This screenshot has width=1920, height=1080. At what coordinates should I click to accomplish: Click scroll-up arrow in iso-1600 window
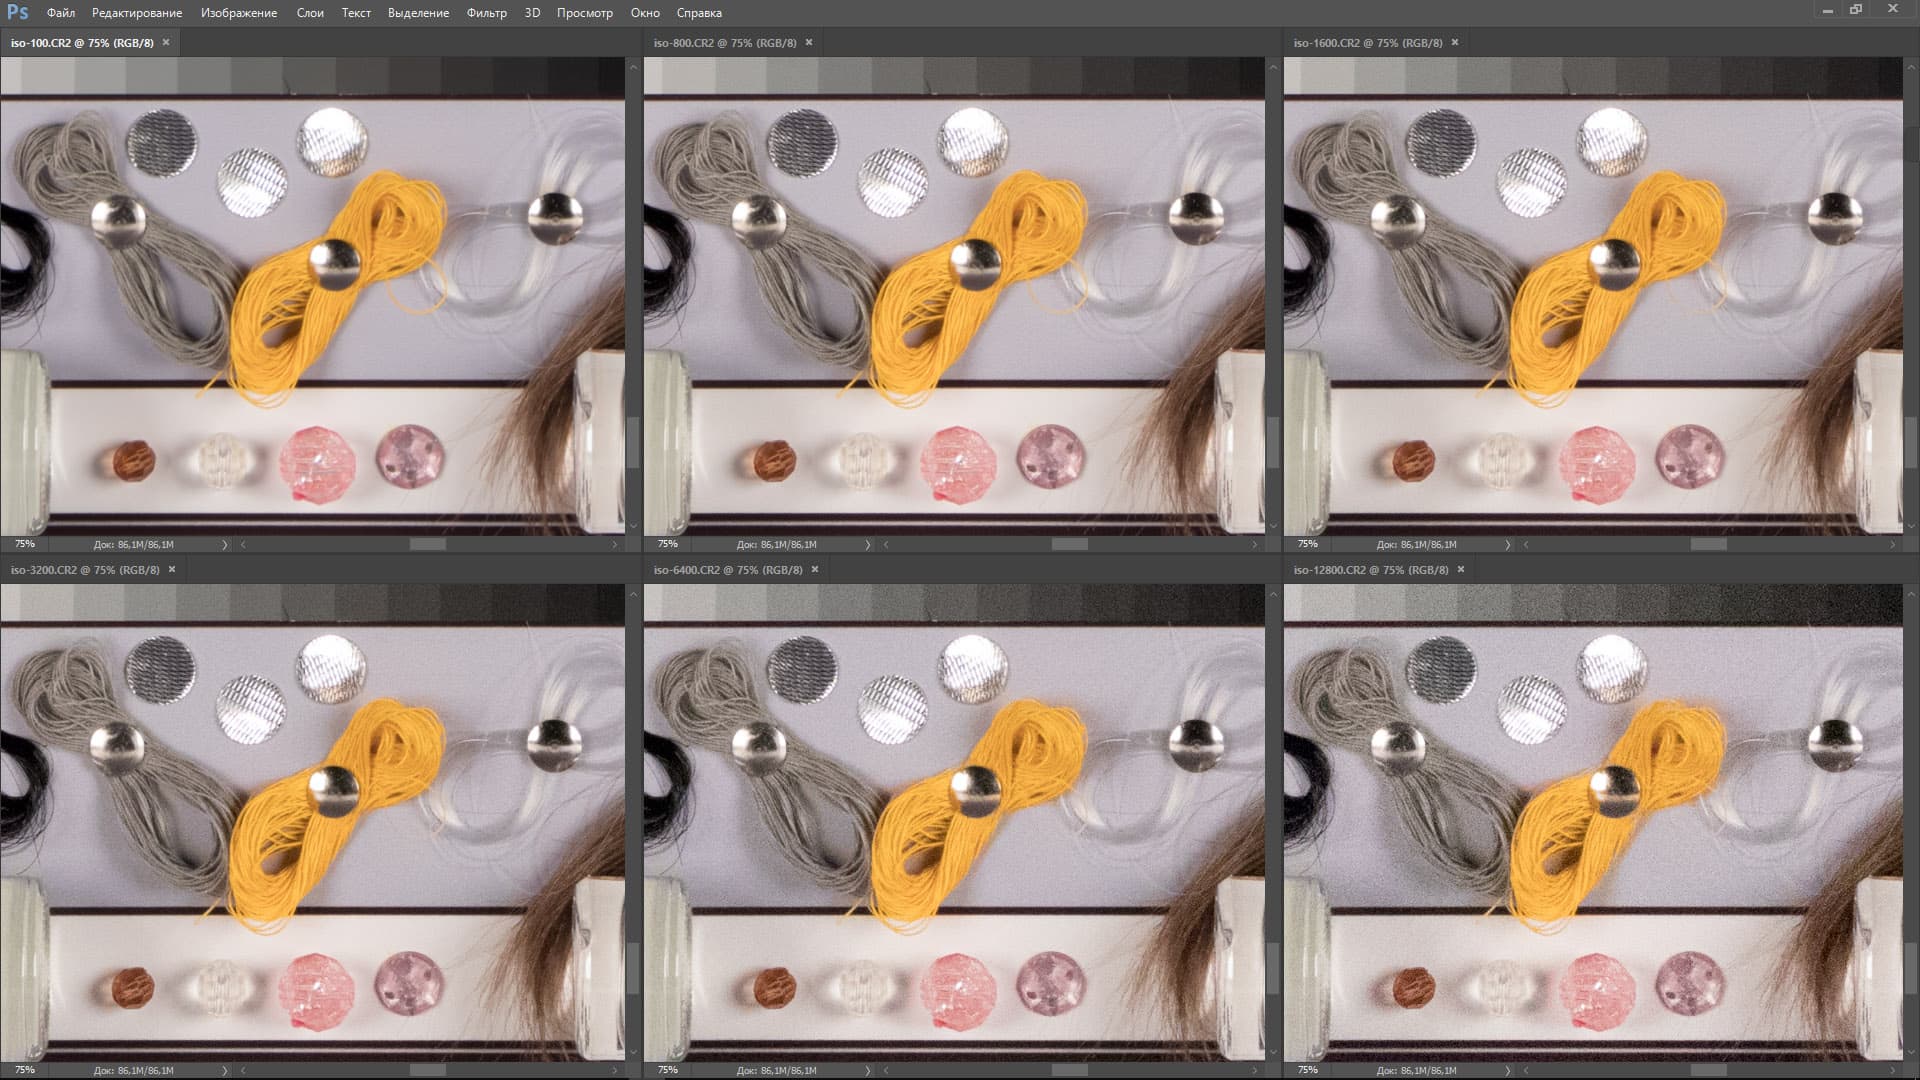pos(1912,67)
